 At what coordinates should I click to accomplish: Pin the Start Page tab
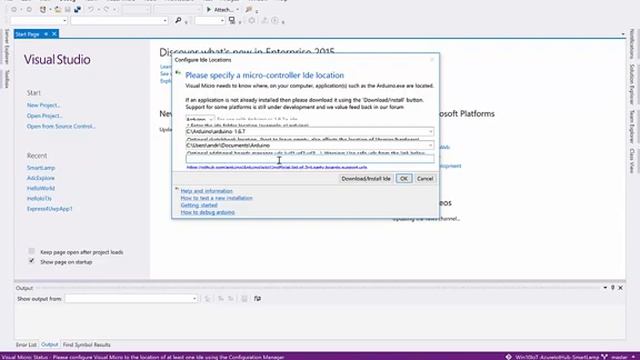(x=46, y=34)
